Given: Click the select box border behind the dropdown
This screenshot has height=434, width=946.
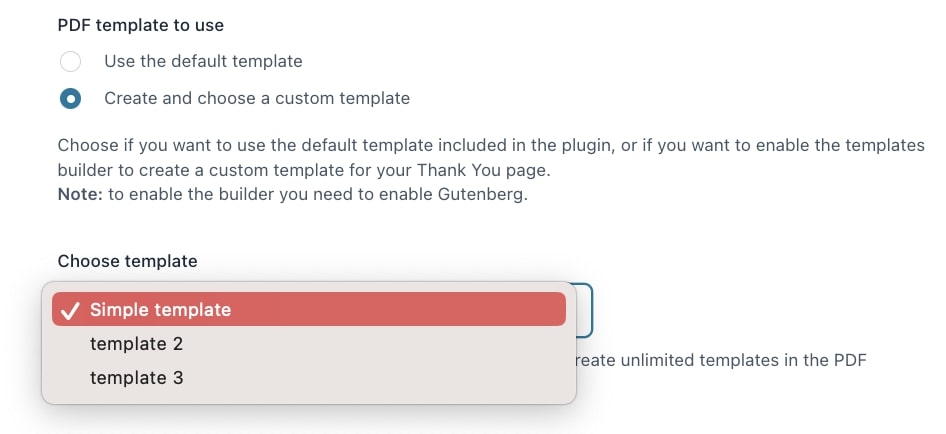Looking at the screenshot, I should point(584,310).
